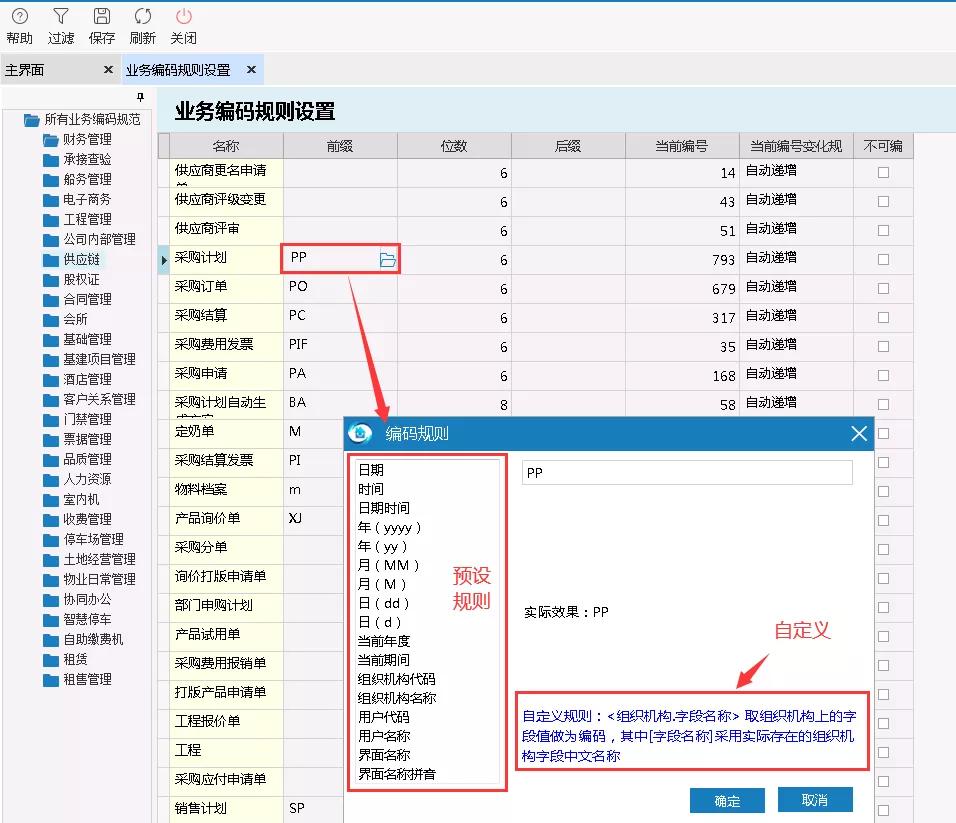Choose 日（dd） from the preset rules
Viewport: 956px width, 823px height.
pos(383,604)
